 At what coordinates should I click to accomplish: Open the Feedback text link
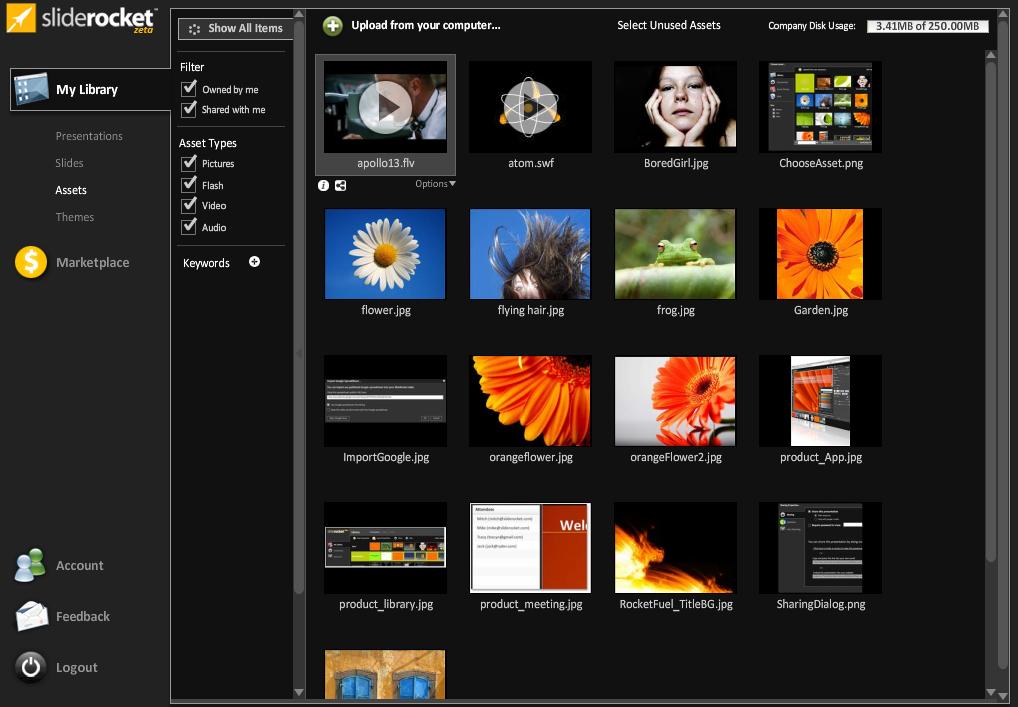click(x=82, y=617)
